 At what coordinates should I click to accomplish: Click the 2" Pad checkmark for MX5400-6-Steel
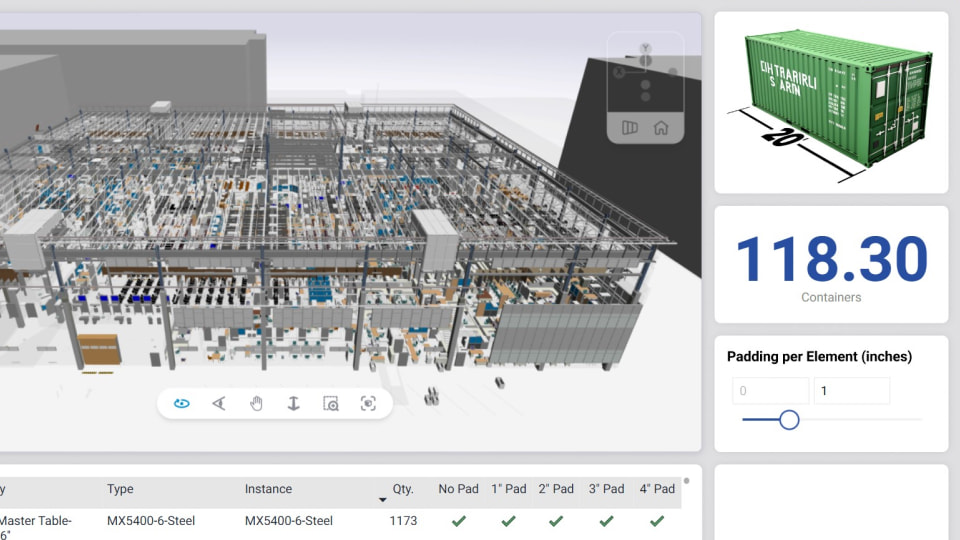click(x=556, y=521)
